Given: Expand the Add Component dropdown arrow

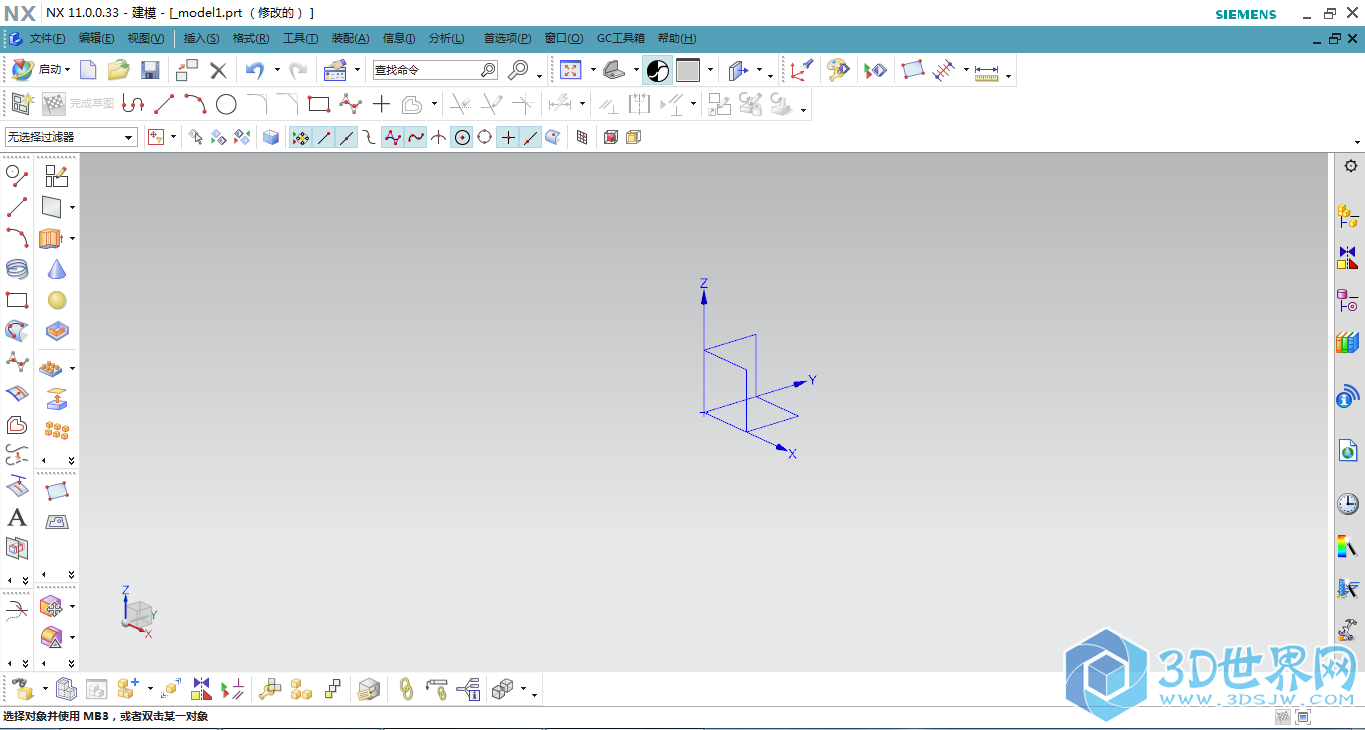Looking at the screenshot, I should point(150,689).
